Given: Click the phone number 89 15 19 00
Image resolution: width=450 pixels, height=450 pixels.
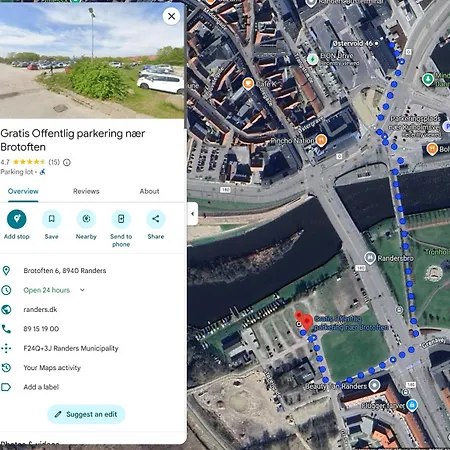Looking at the screenshot, I should click(x=41, y=329).
